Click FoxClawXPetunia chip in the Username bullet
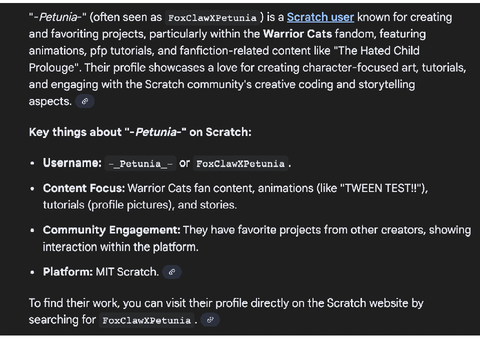Viewport: 480px width, 360px height. 240,164
